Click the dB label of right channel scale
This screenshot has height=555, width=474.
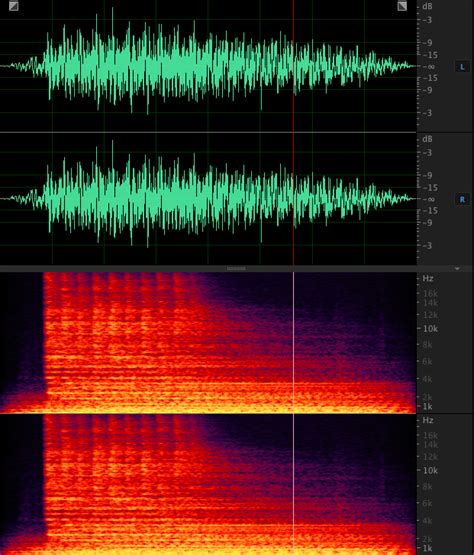click(427, 139)
